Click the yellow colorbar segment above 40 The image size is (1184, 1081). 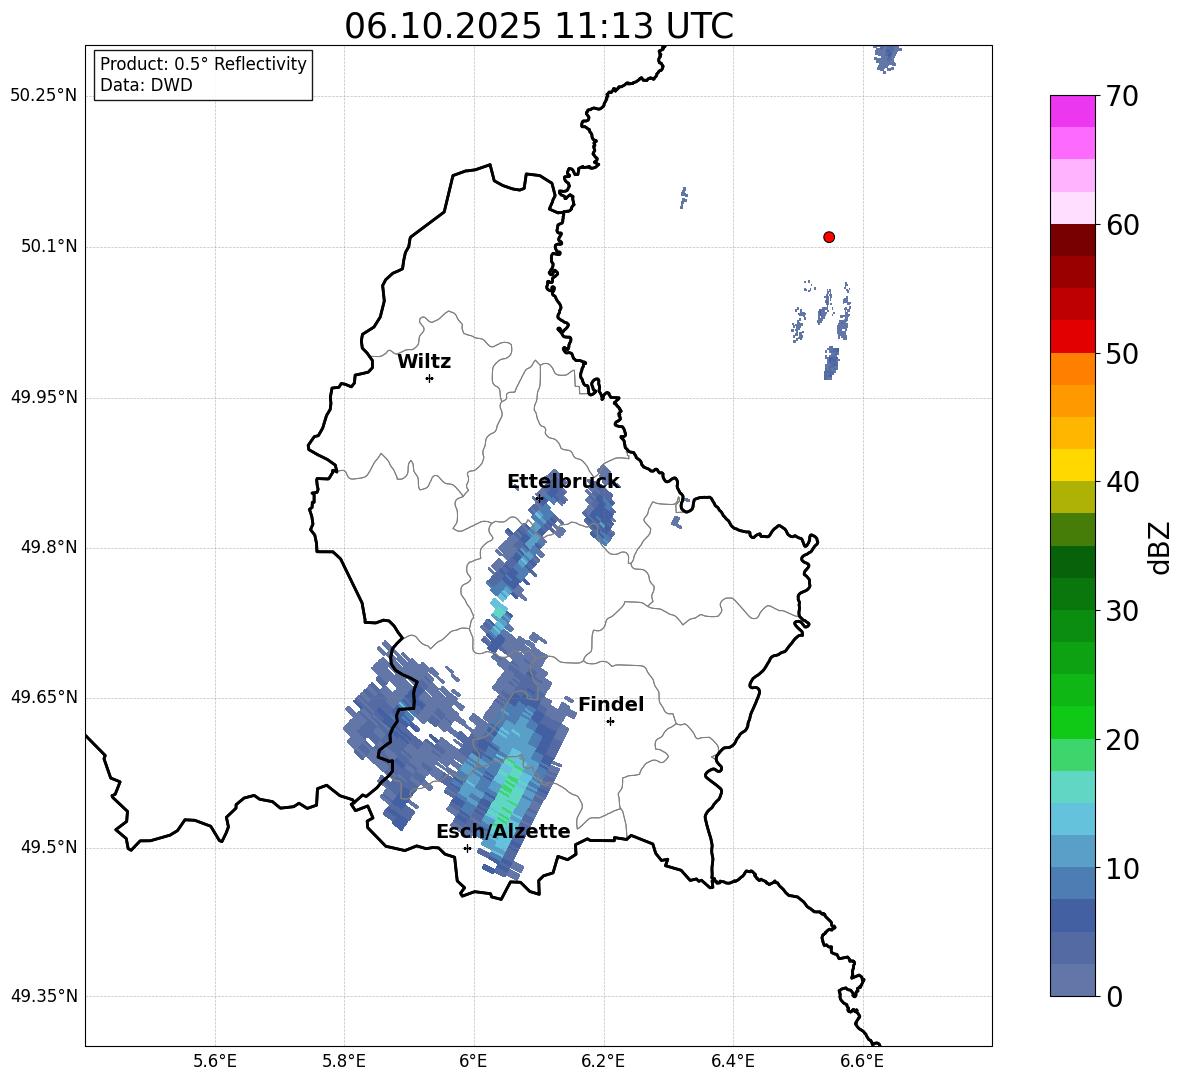click(x=1073, y=465)
